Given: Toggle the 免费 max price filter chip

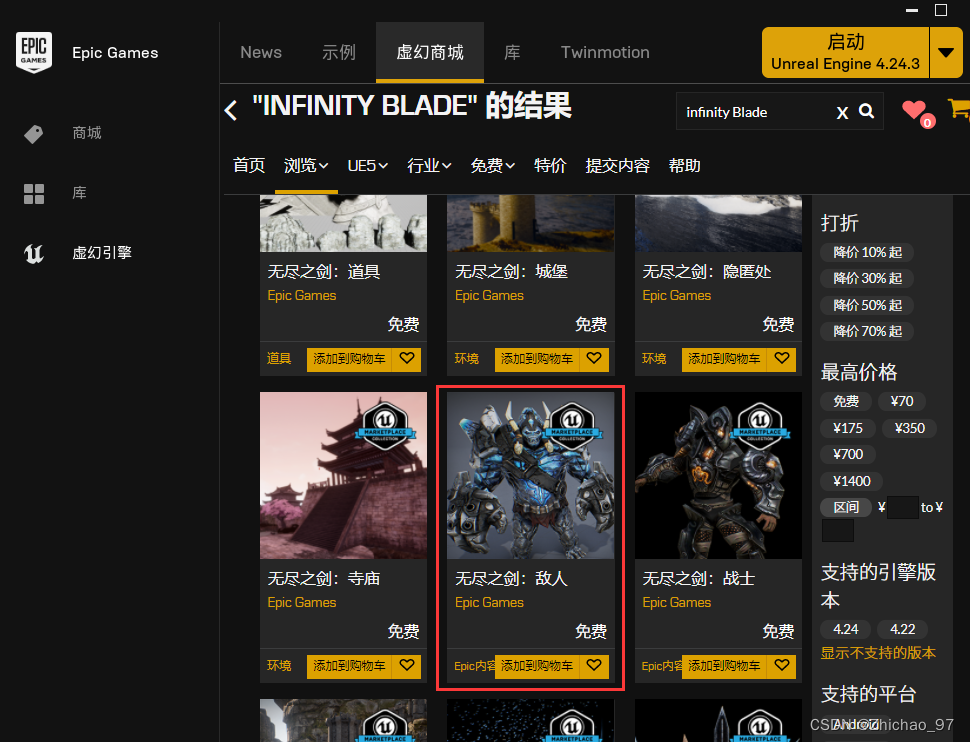Looking at the screenshot, I should coord(846,402).
